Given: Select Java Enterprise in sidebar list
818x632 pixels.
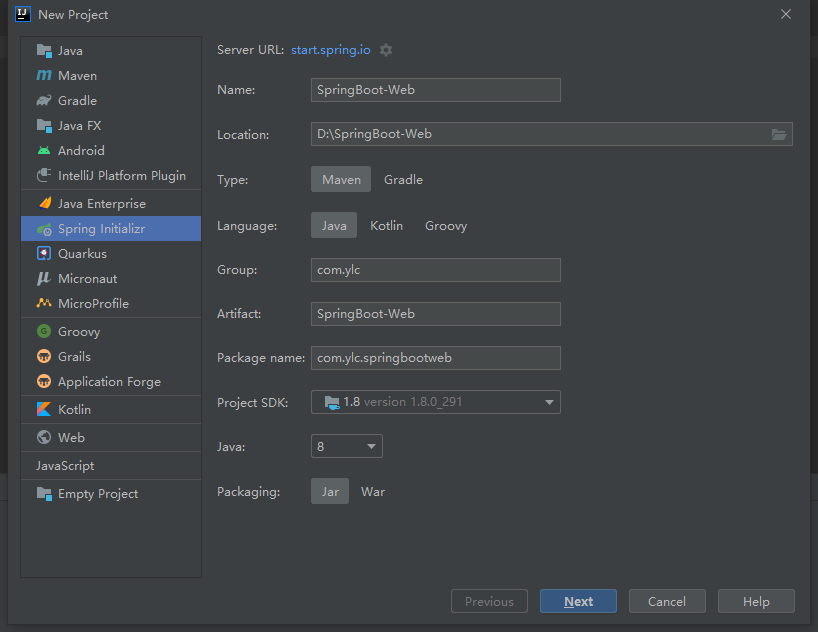Looking at the screenshot, I should click(111, 204).
